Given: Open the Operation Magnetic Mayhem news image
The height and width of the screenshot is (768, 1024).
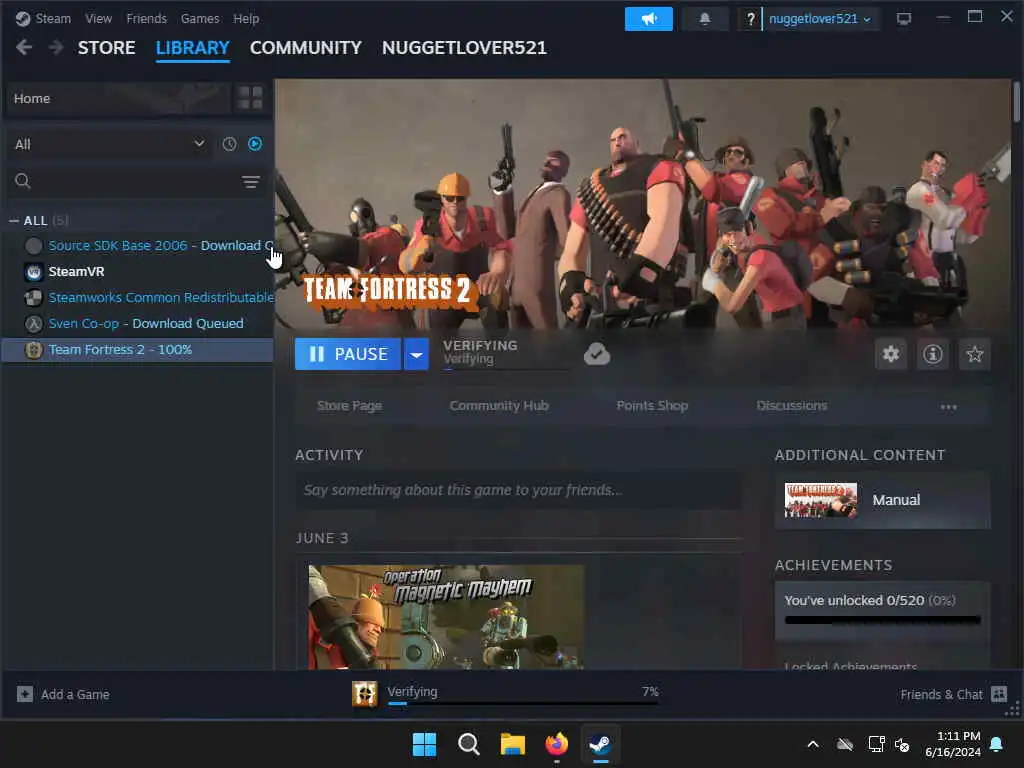Looking at the screenshot, I should click(x=446, y=617).
